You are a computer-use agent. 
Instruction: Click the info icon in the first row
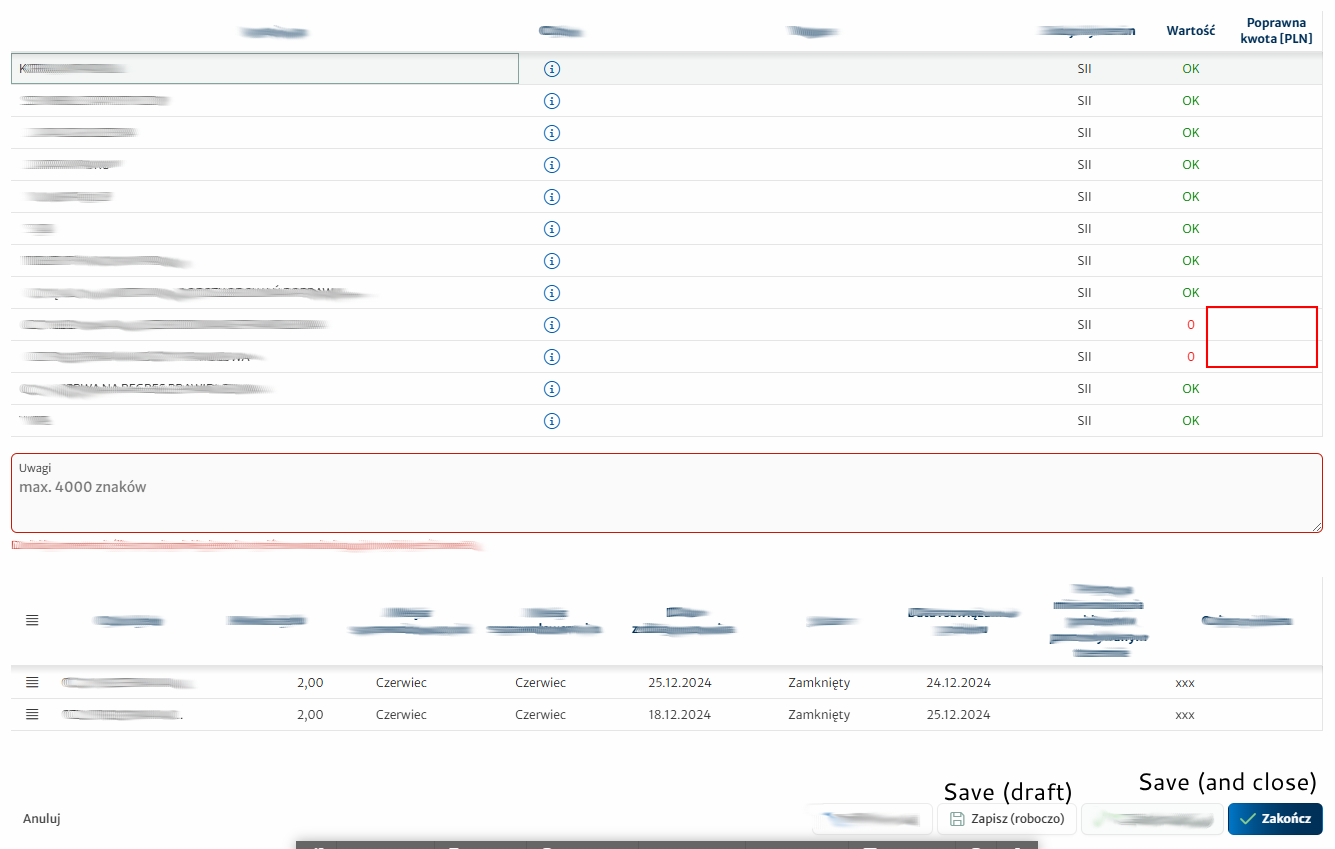pos(551,68)
